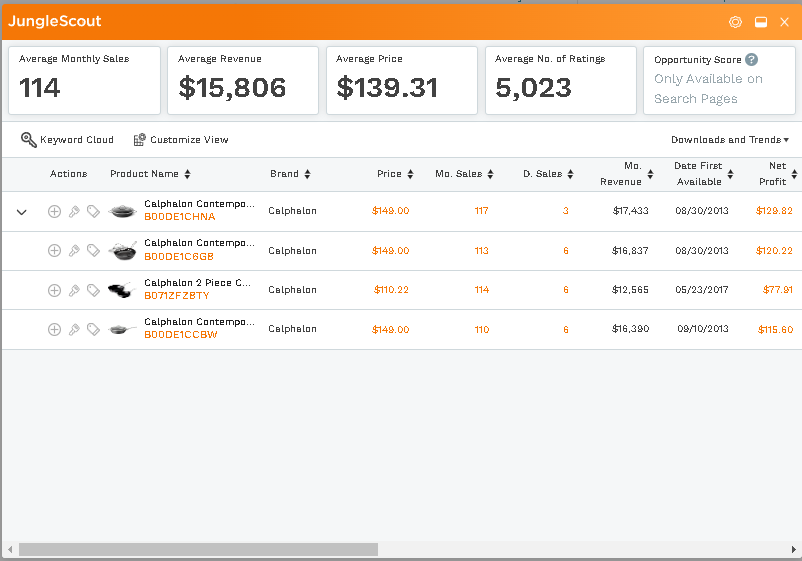Click add icon for B071ZFZBTY row
The width and height of the screenshot is (802, 561).
click(54, 290)
